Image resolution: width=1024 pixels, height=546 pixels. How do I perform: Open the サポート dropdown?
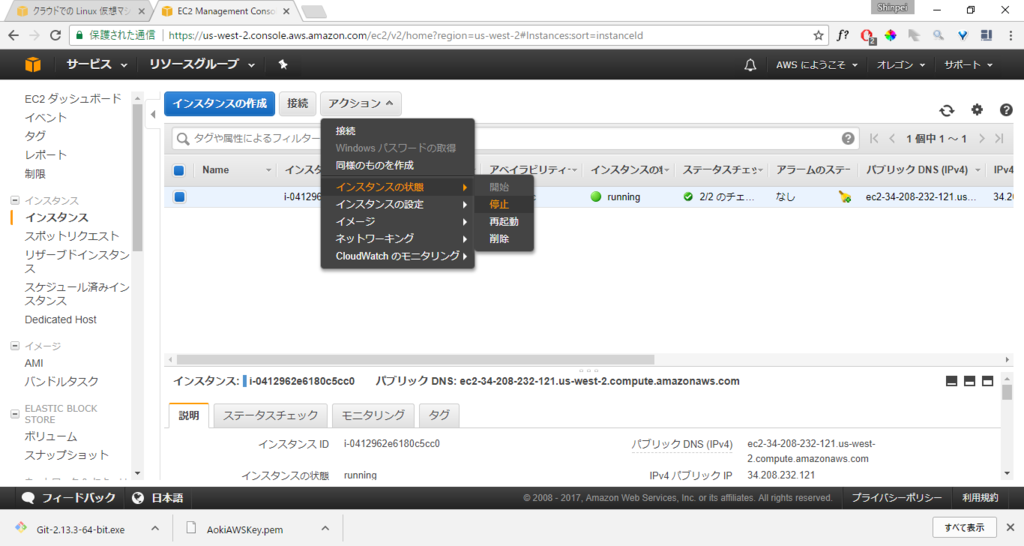tap(968, 65)
